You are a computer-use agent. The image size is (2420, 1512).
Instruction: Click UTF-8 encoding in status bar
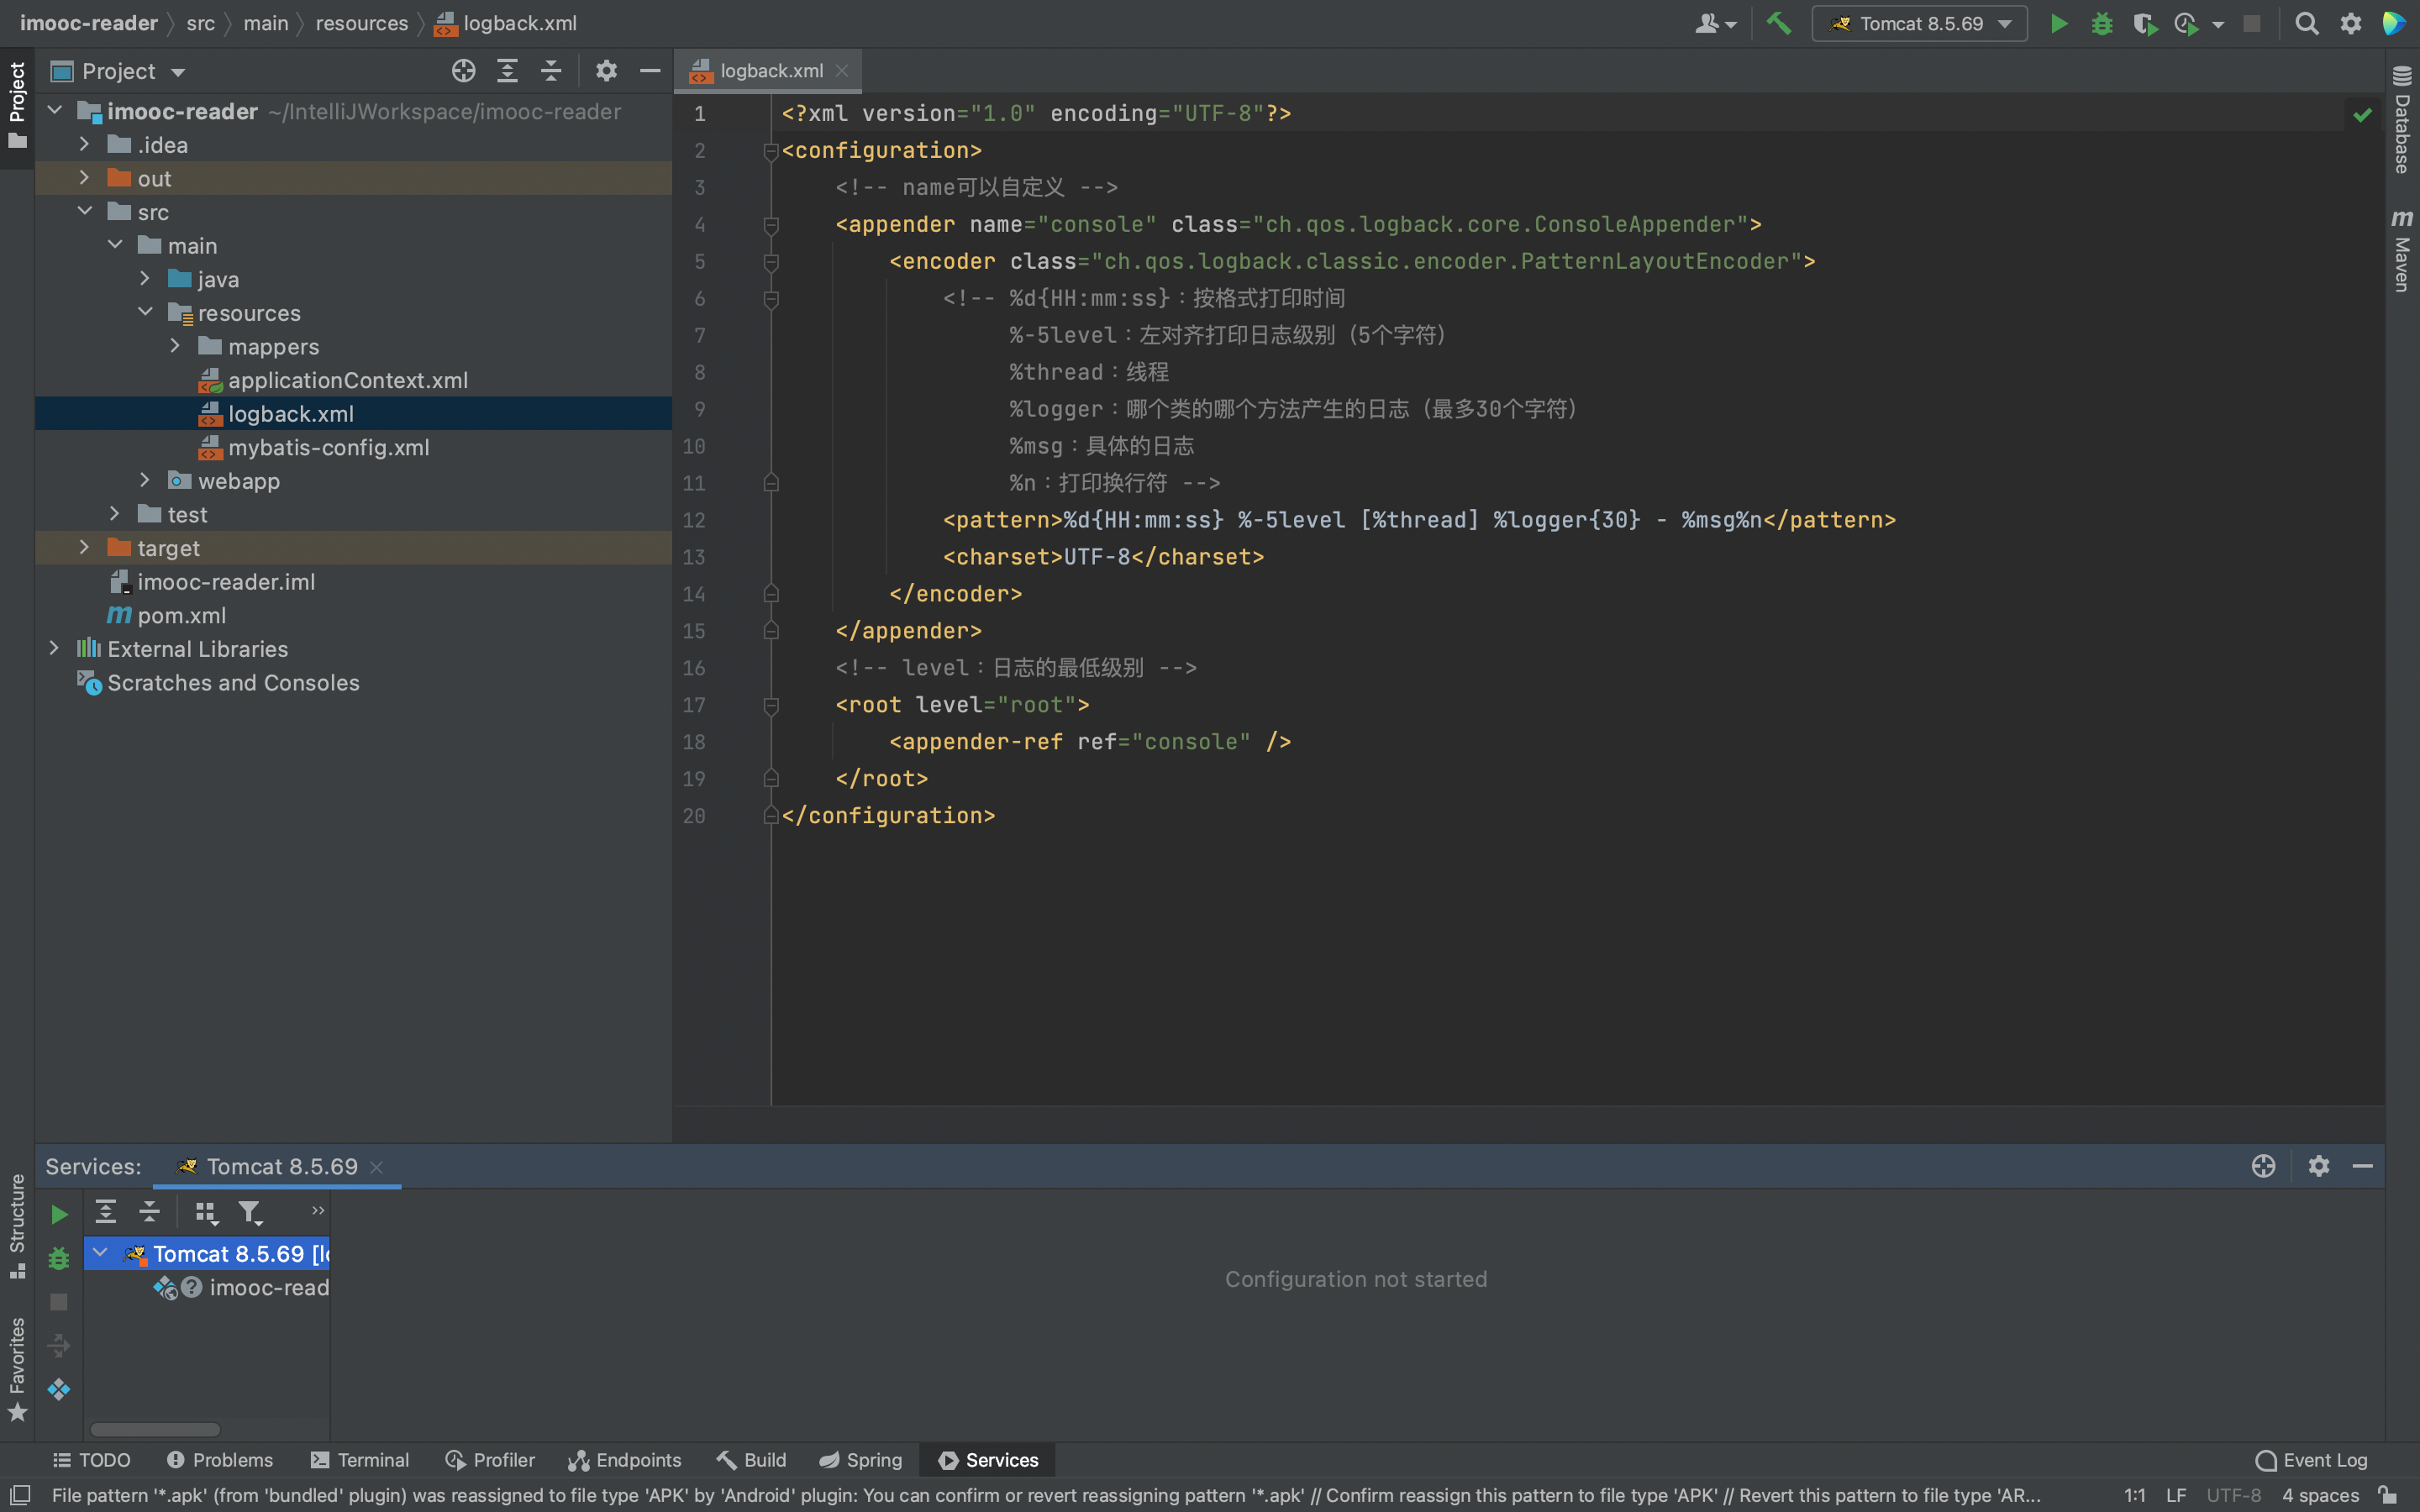[x=2233, y=1495]
